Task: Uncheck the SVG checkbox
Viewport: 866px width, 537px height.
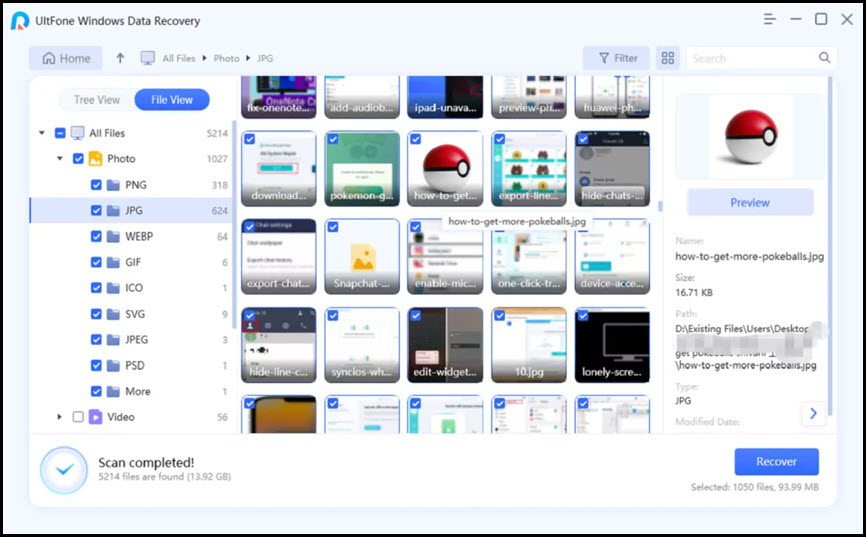Action: (x=96, y=314)
